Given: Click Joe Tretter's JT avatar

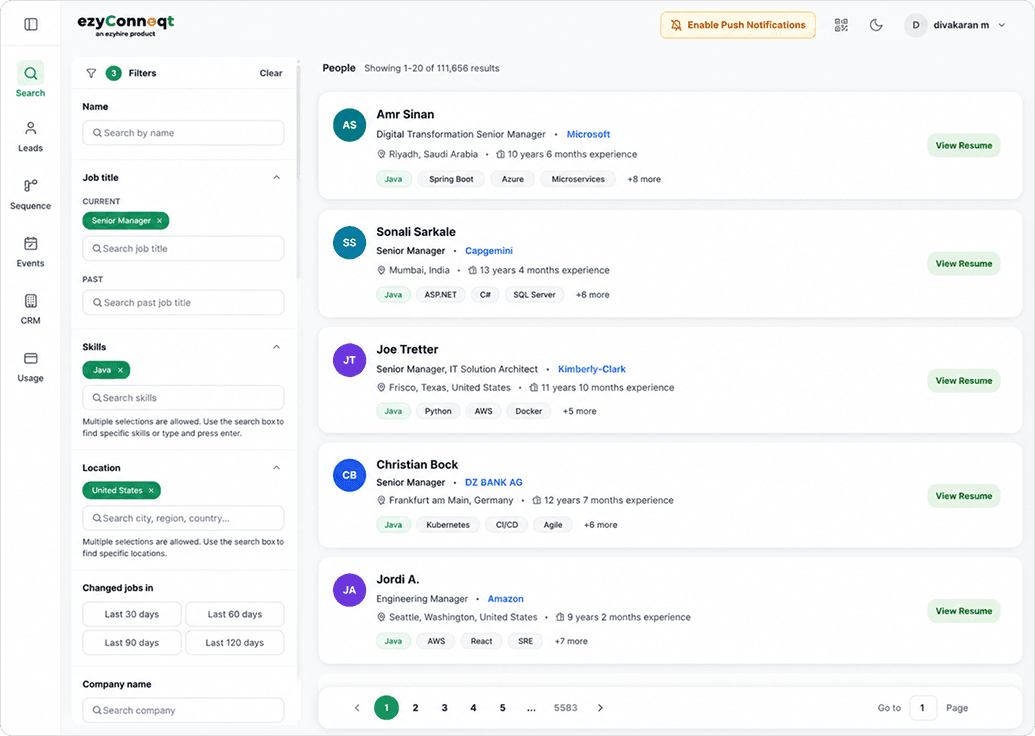Looking at the screenshot, I should 349,360.
